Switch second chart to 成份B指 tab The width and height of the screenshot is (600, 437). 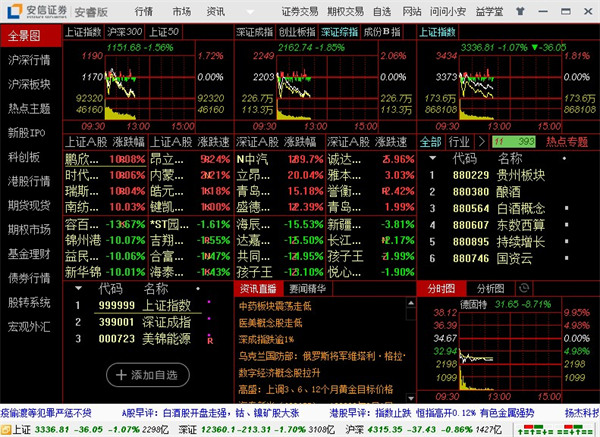(382, 32)
